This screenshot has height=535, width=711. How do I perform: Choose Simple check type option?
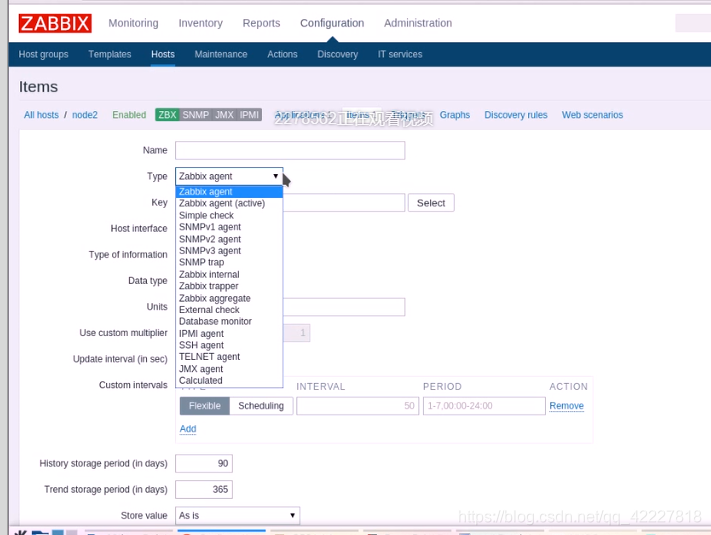click(x=229, y=215)
